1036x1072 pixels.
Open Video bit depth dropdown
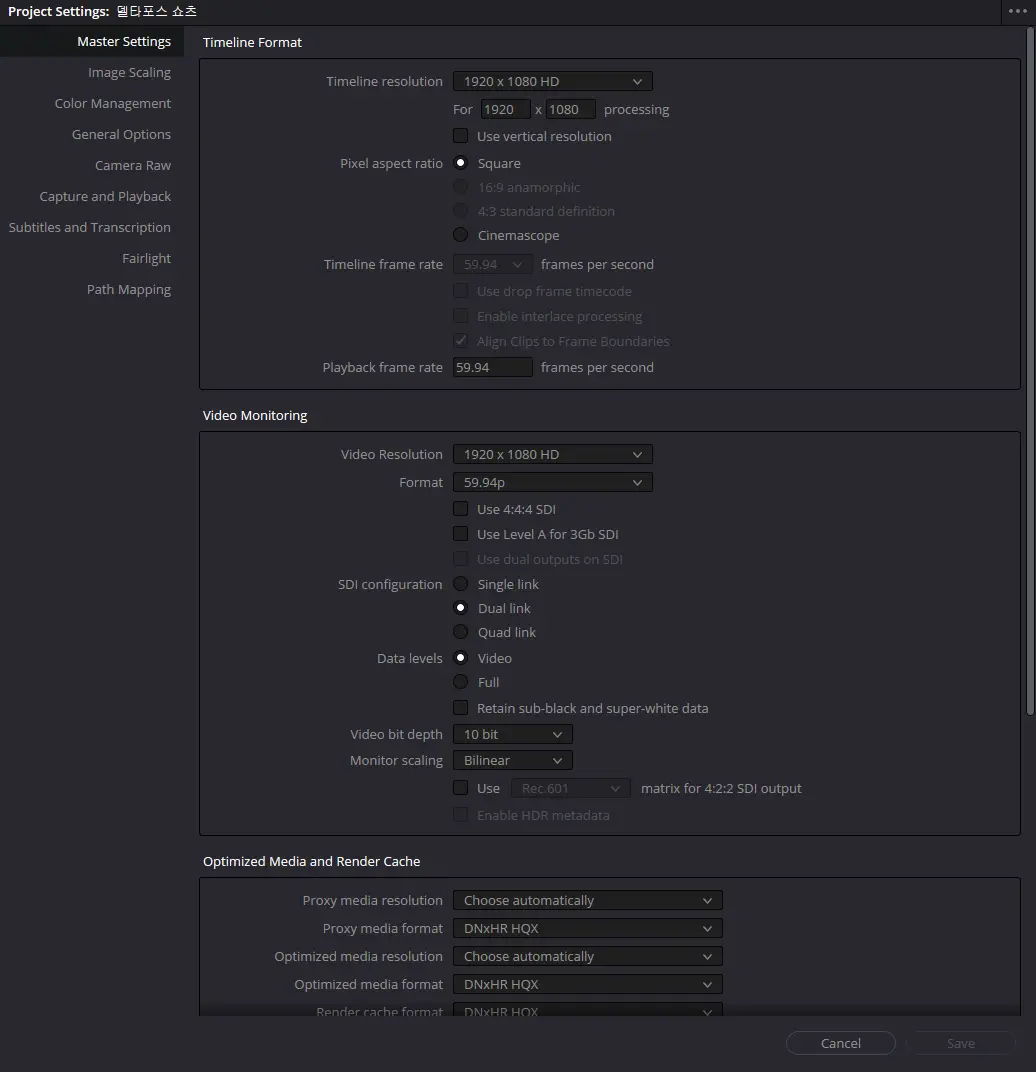[513, 734]
